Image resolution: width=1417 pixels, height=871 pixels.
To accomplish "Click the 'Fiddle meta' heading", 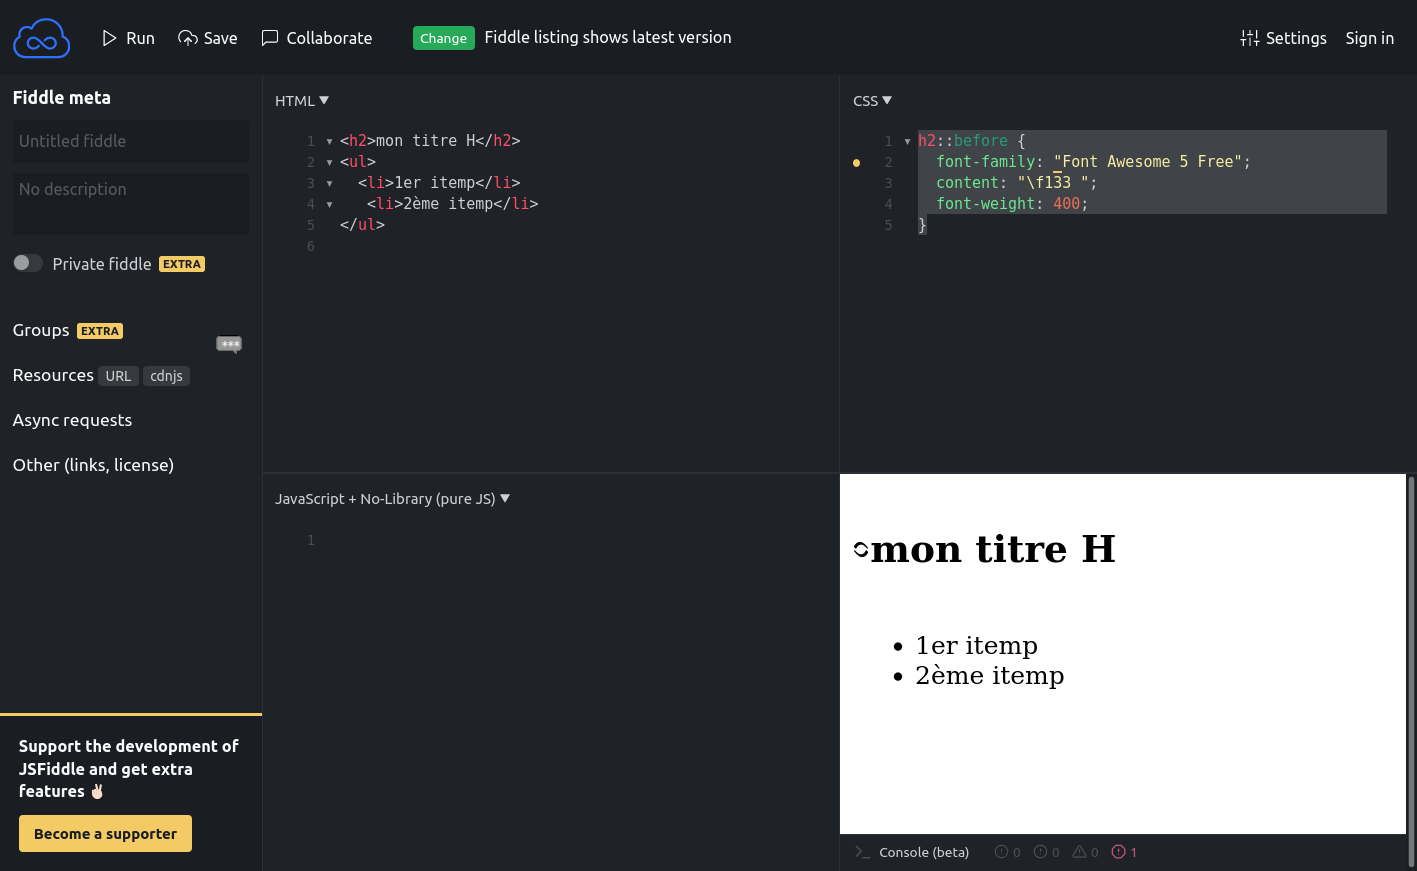I will coord(62,97).
